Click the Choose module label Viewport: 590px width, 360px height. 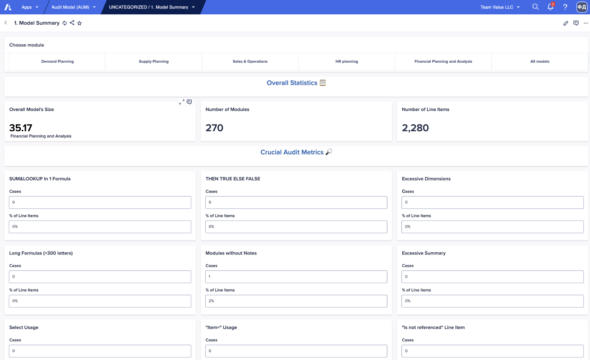coord(26,45)
